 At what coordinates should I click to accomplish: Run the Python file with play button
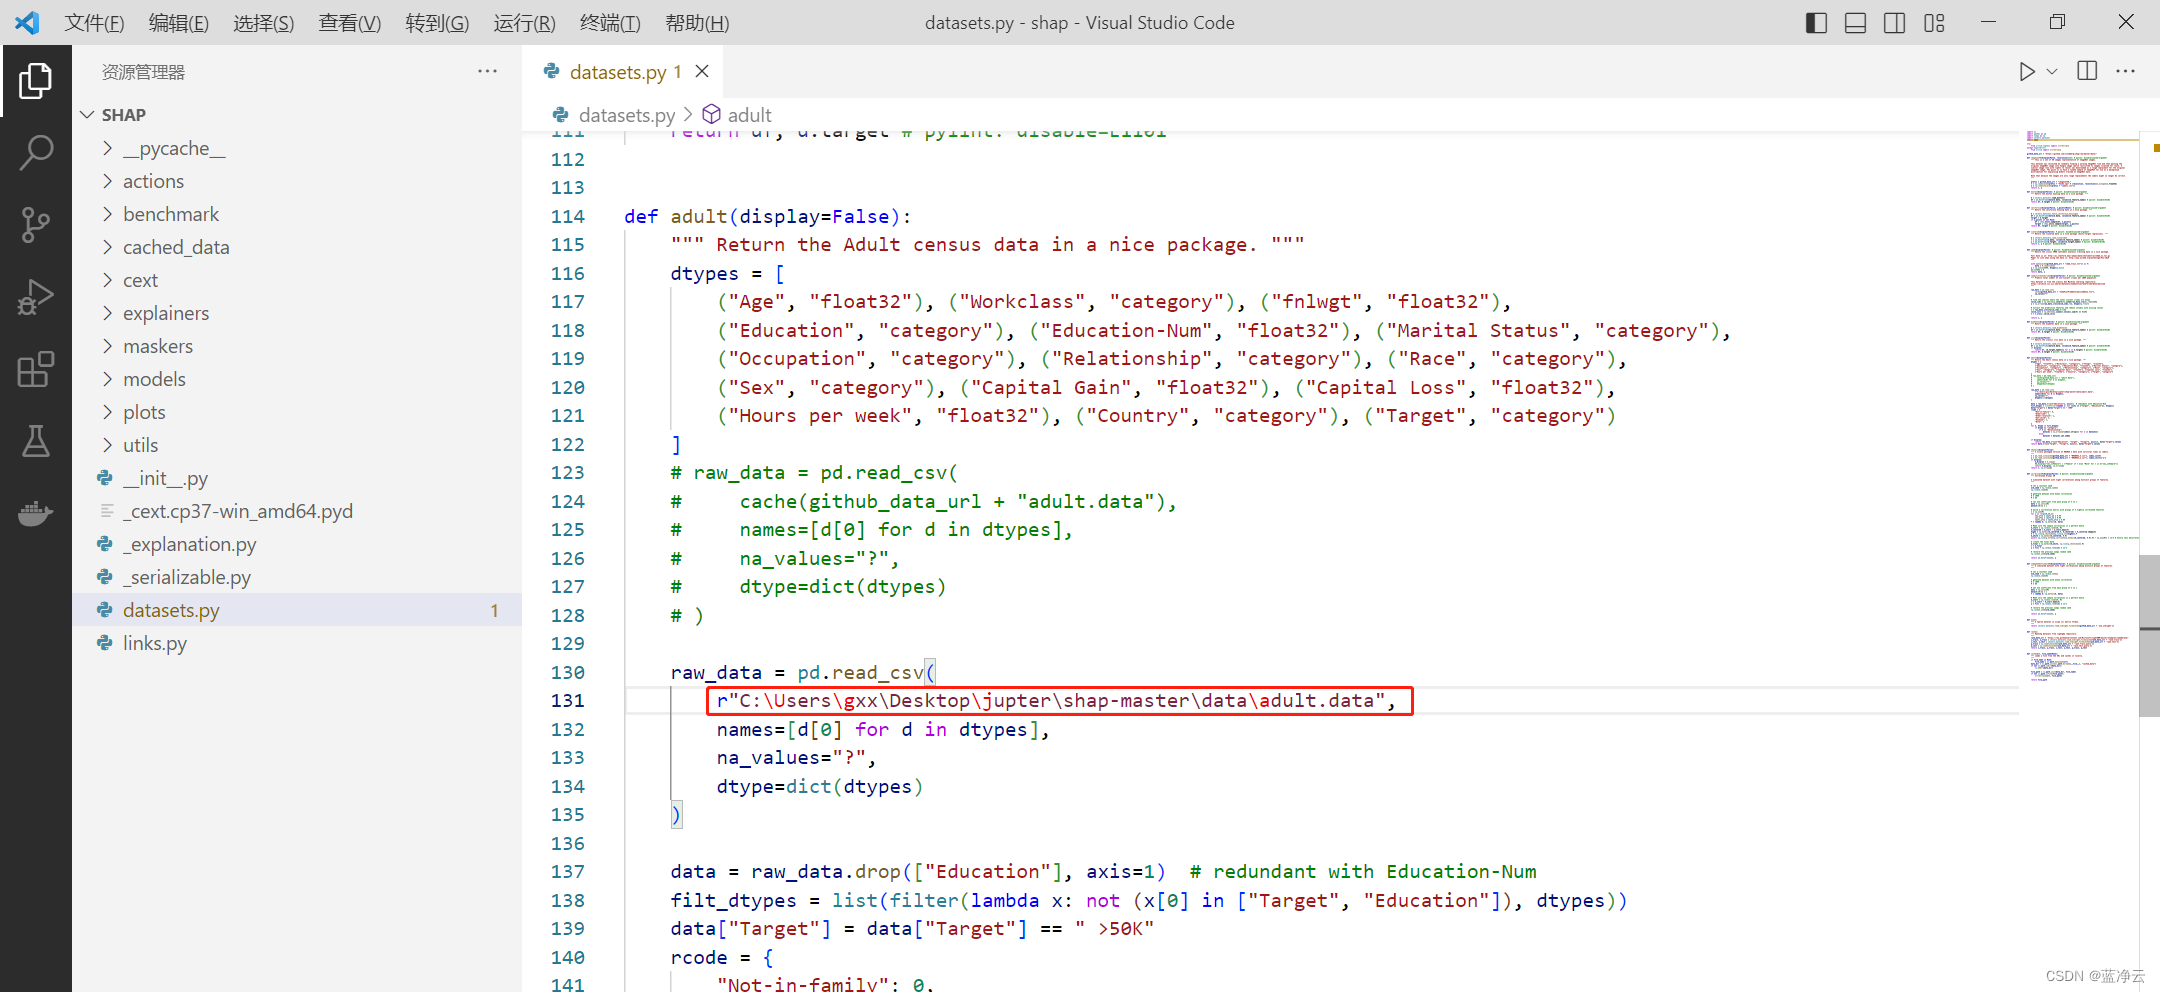click(x=2026, y=72)
